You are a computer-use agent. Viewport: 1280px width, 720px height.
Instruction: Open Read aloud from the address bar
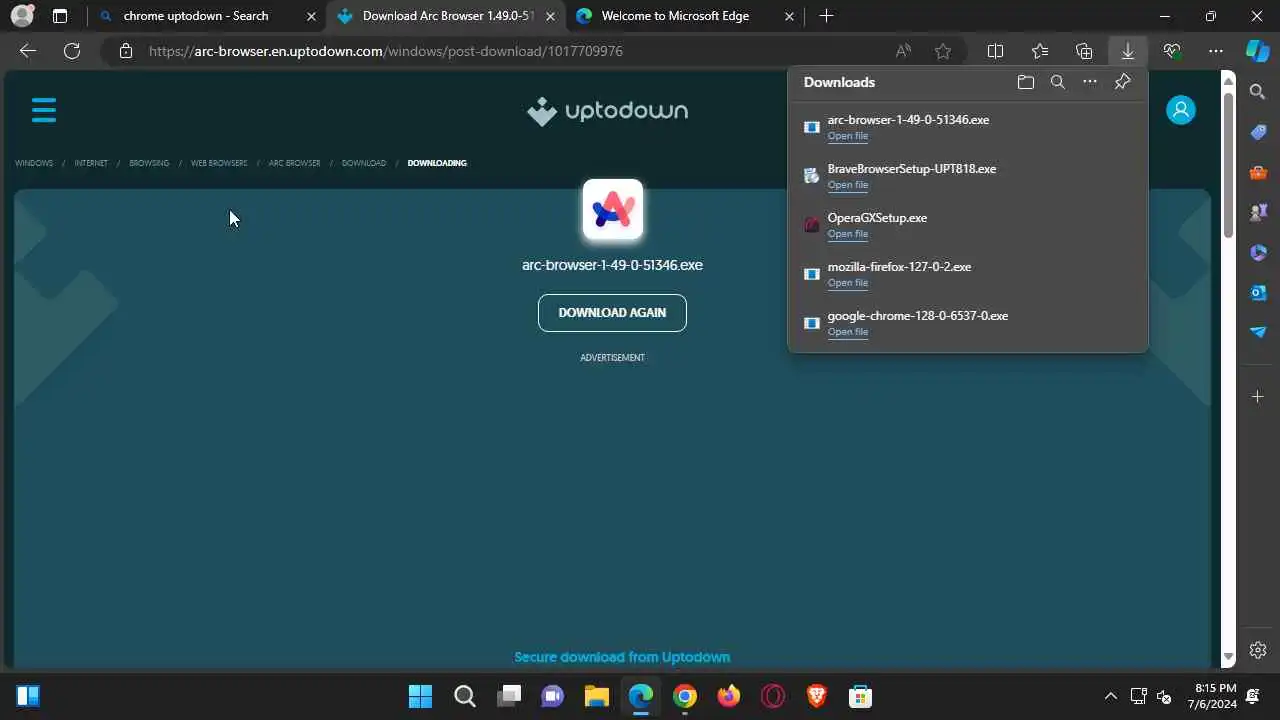point(903,51)
